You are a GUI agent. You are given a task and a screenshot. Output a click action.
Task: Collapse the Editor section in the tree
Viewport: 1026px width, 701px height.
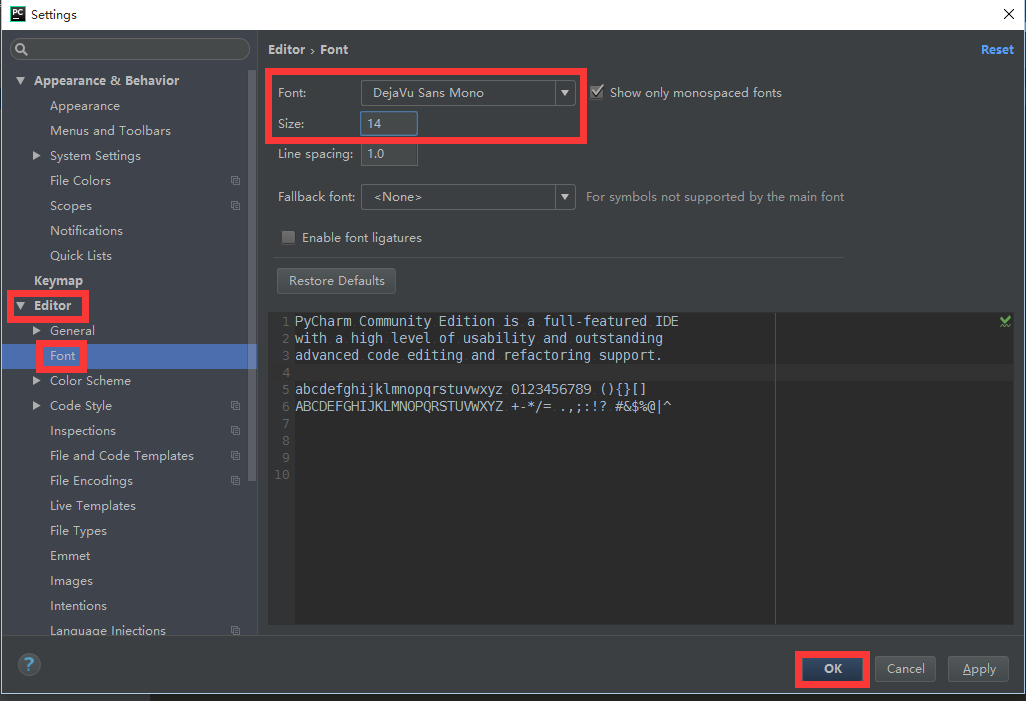22,305
